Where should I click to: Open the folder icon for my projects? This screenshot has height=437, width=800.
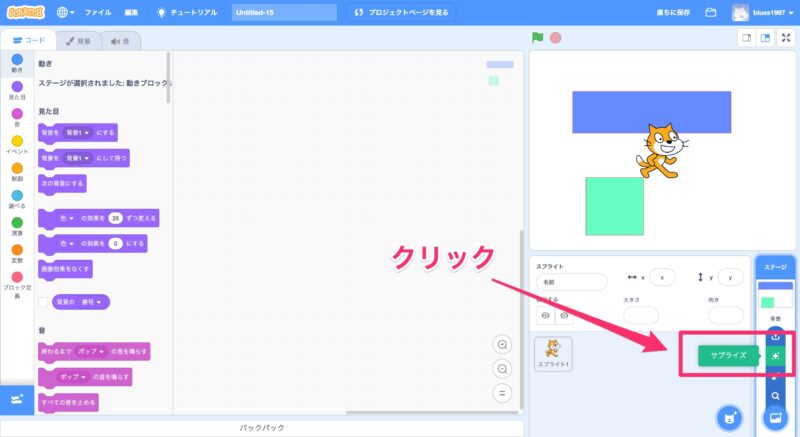[711, 13]
